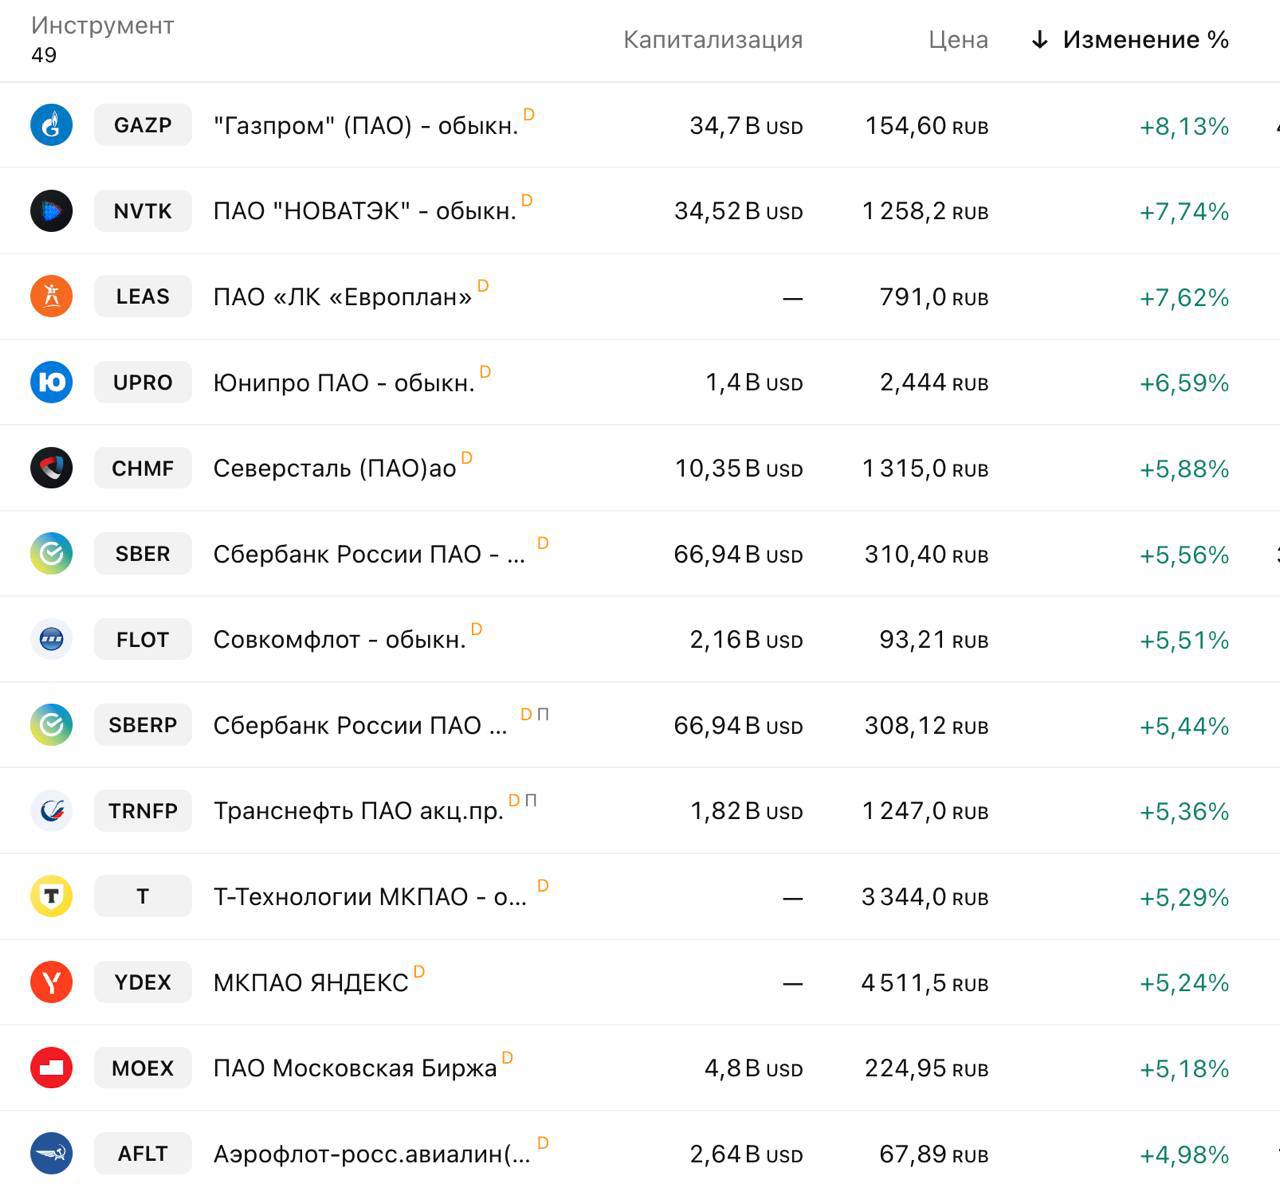Screen dimensions: 1280x1192
Task: Click the NOVATEK logo icon
Action: 51,211
